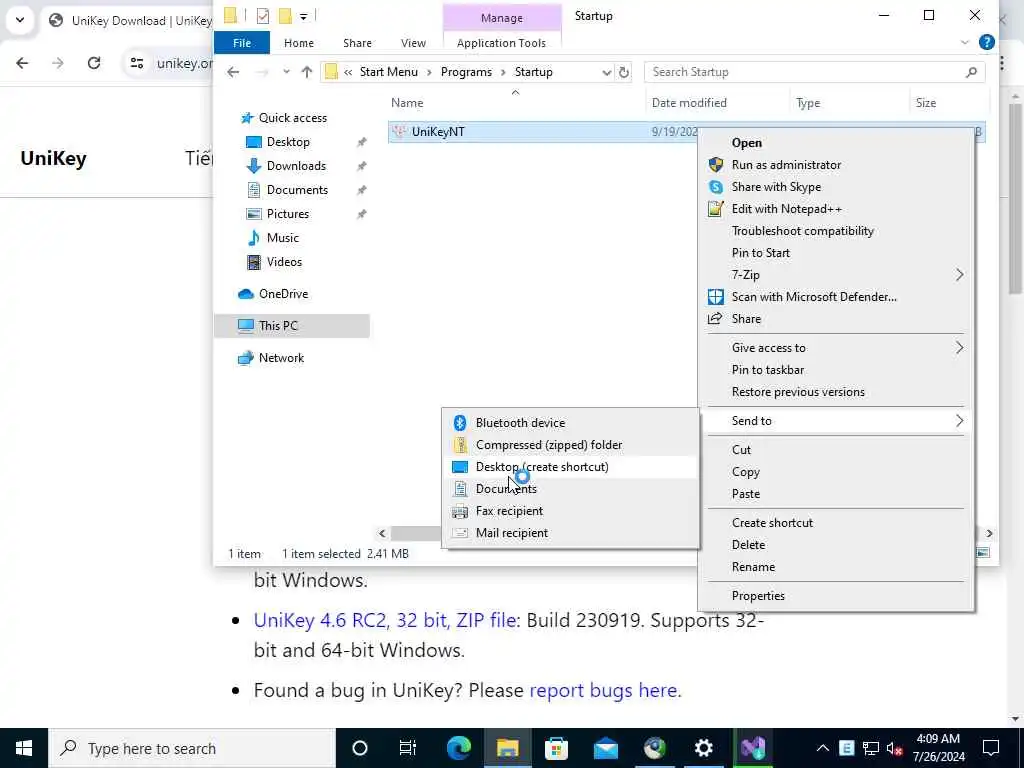Open the Home ribbon tab
The height and width of the screenshot is (768, 1024).
click(x=298, y=43)
